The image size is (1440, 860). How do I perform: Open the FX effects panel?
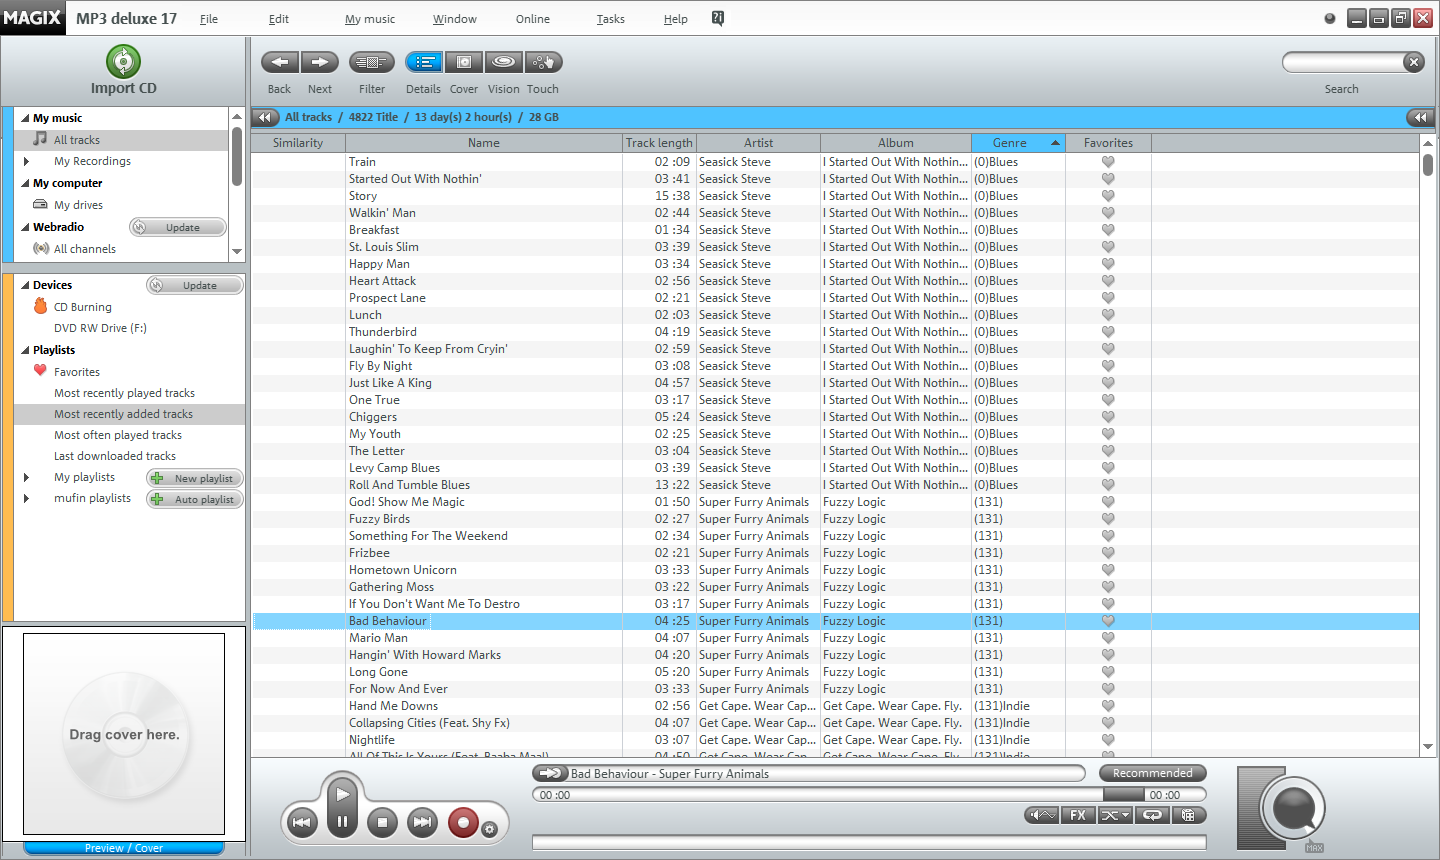tap(1078, 815)
